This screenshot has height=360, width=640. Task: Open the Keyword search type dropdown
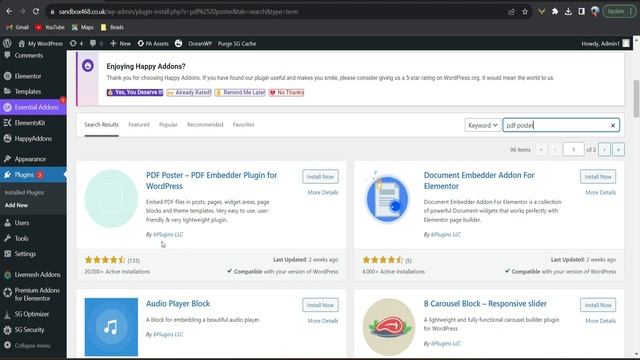coord(482,125)
